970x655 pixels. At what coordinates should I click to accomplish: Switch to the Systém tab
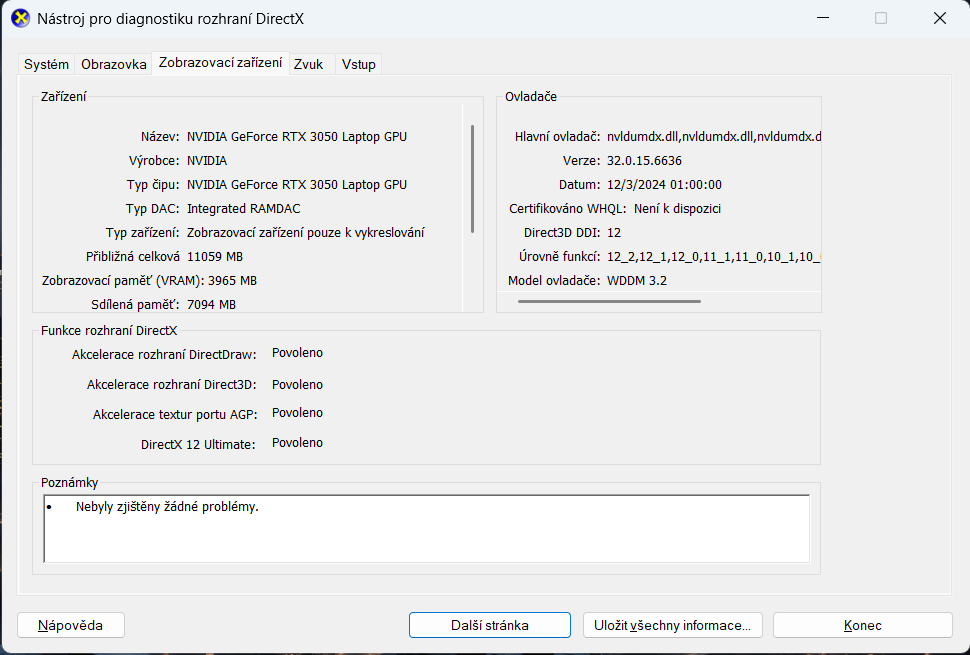pyautogui.click(x=47, y=63)
